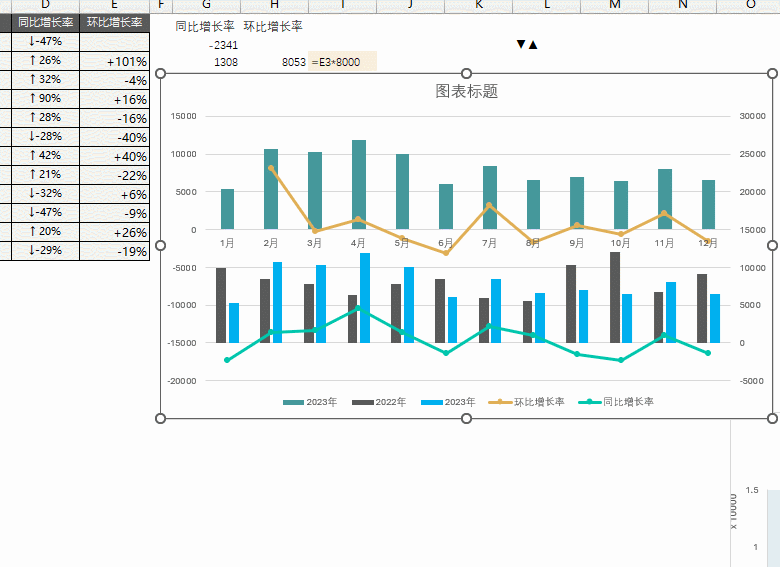This screenshot has width=780, height=567.
Task: Click the column G header
Action: click(206, 6)
